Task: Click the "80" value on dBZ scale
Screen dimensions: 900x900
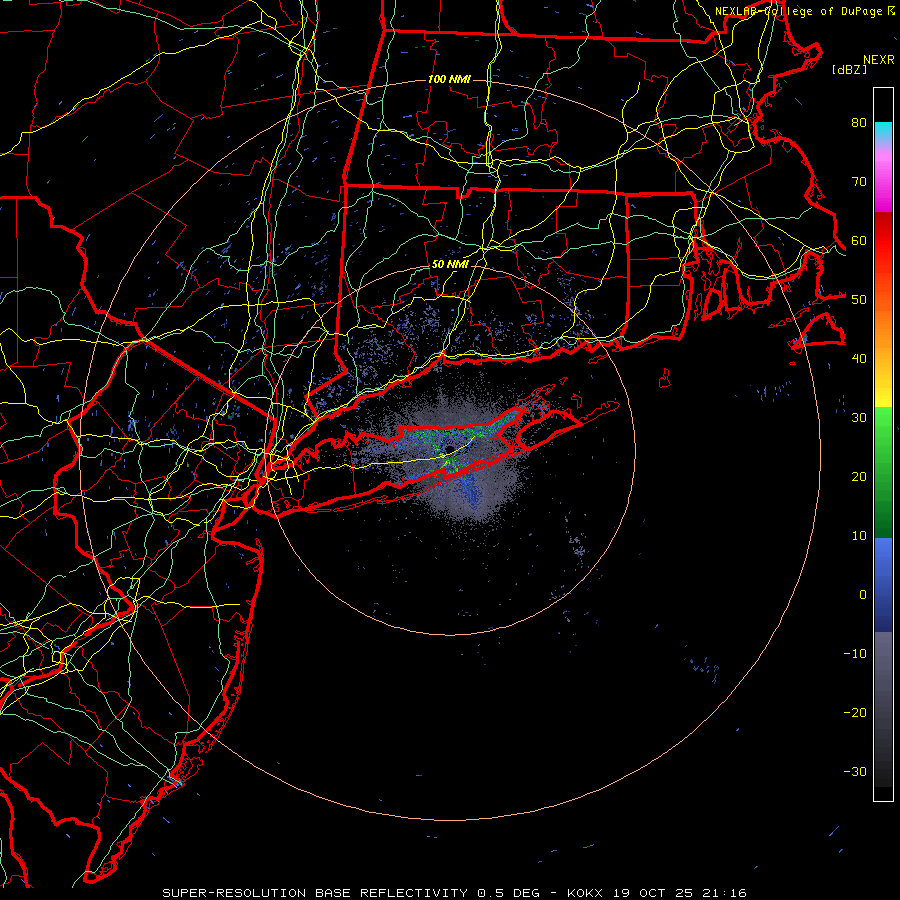Action: (x=859, y=123)
